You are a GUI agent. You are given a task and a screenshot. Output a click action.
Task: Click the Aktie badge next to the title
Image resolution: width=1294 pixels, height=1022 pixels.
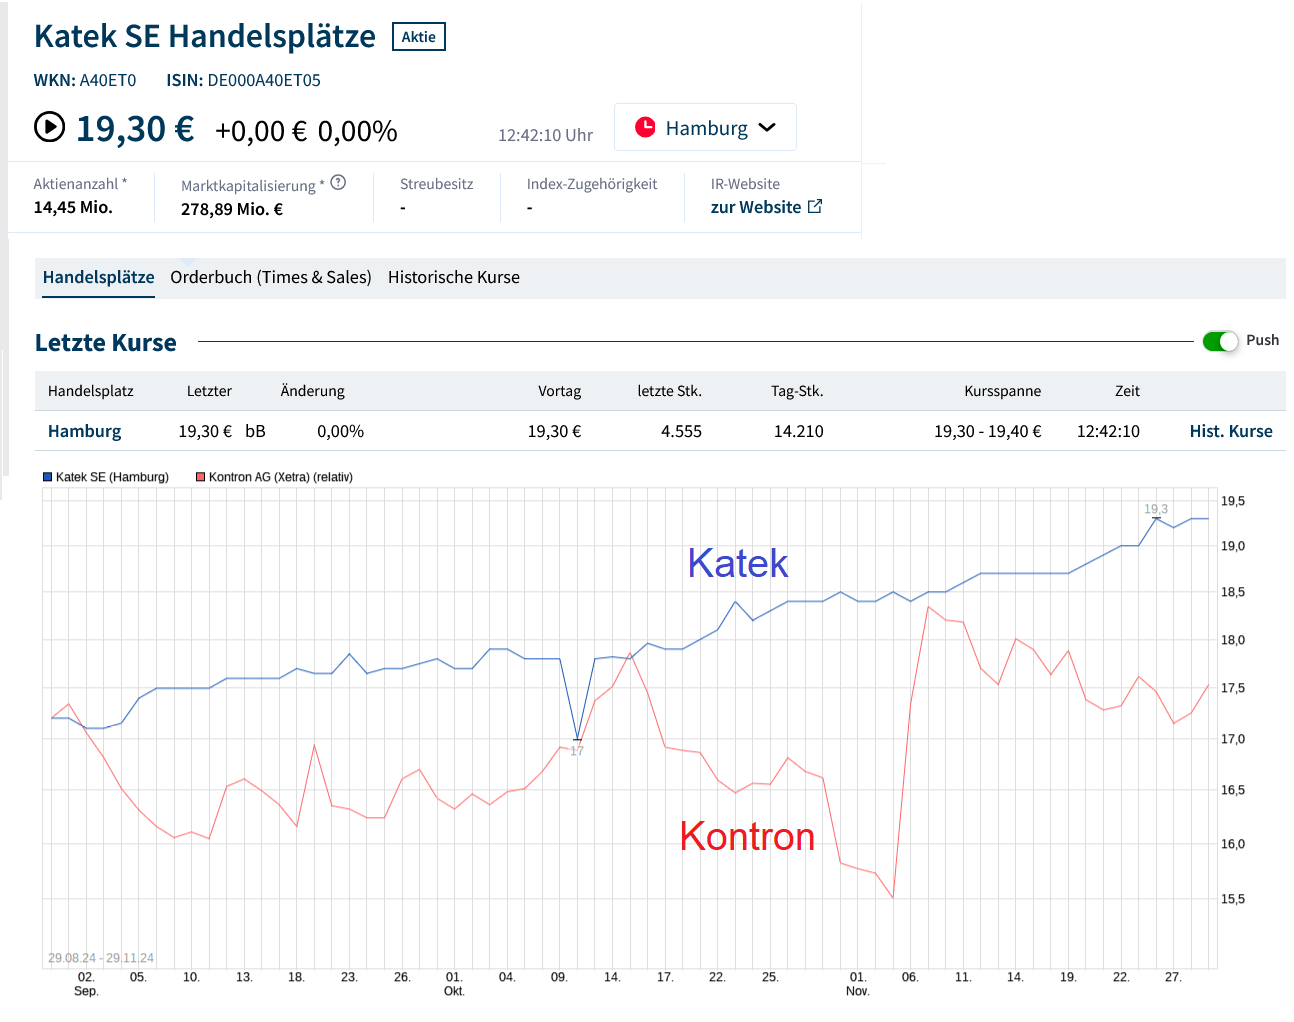click(418, 36)
